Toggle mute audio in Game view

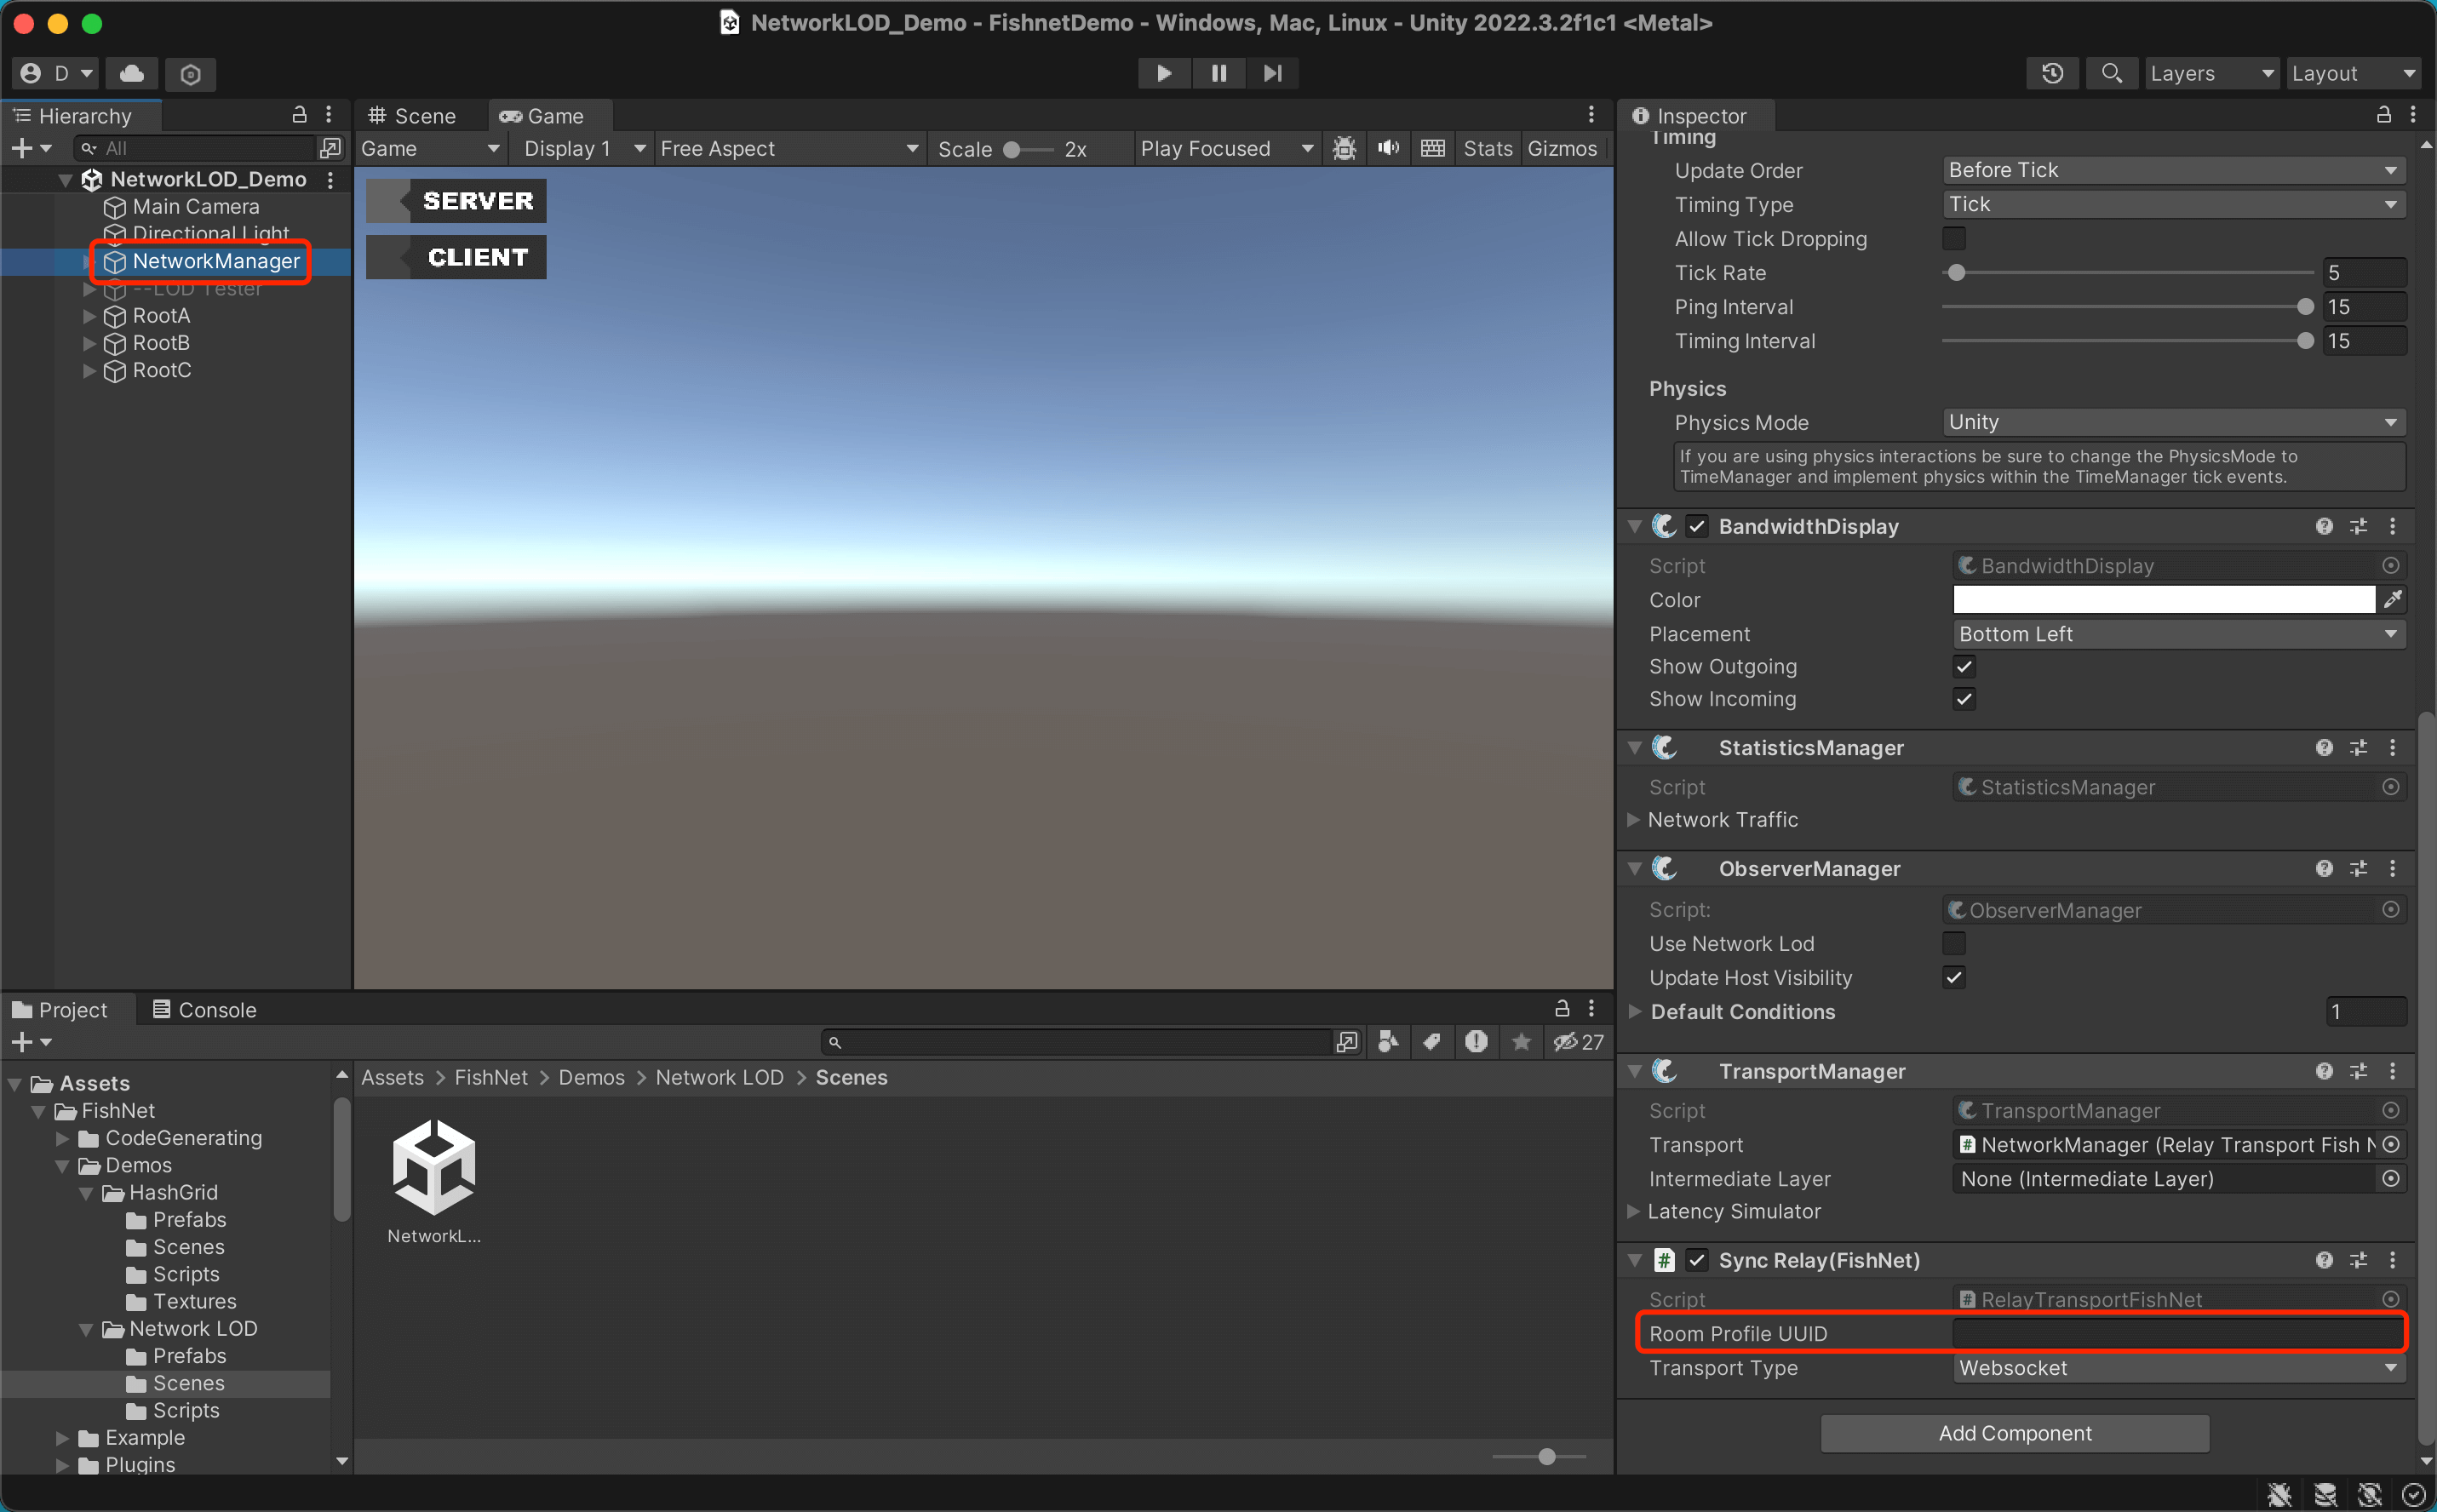point(1388,148)
